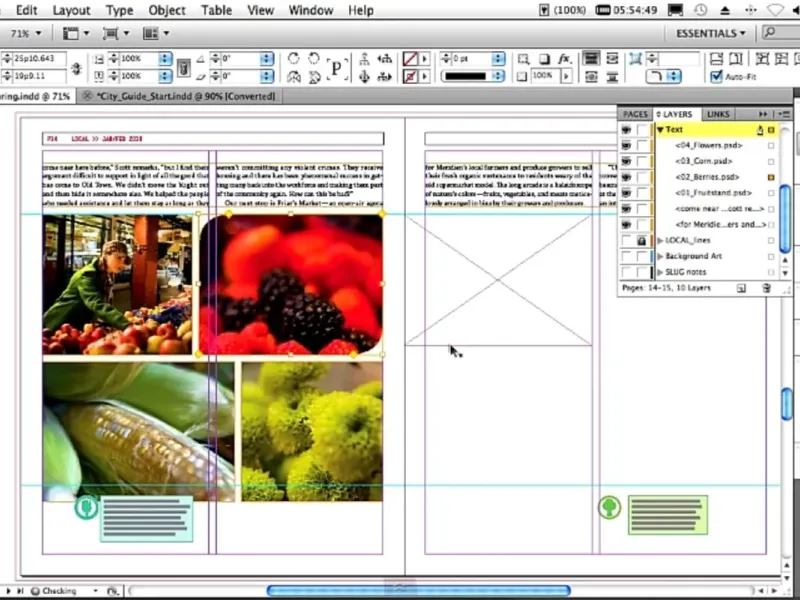Image resolution: width=800 pixels, height=600 pixels.
Task: Open the Type menu
Action: tap(119, 10)
